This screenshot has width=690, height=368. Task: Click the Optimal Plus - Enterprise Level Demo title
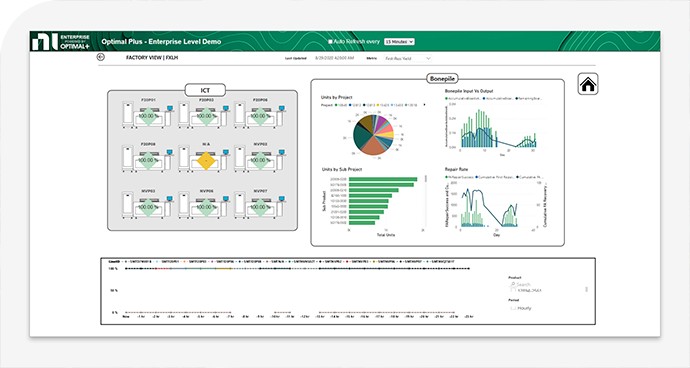click(161, 42)
